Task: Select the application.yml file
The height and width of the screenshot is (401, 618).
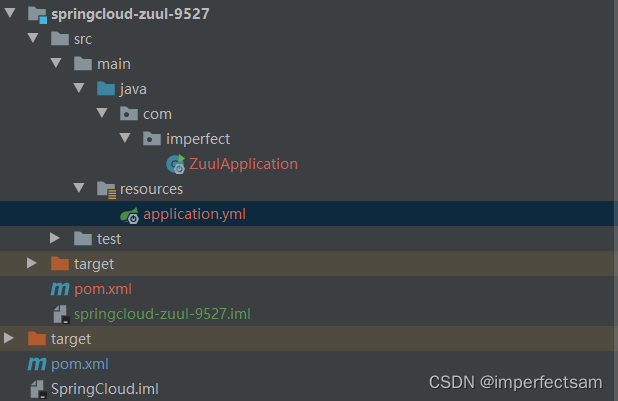Action: pyautogui.click(x=194, y=214)
